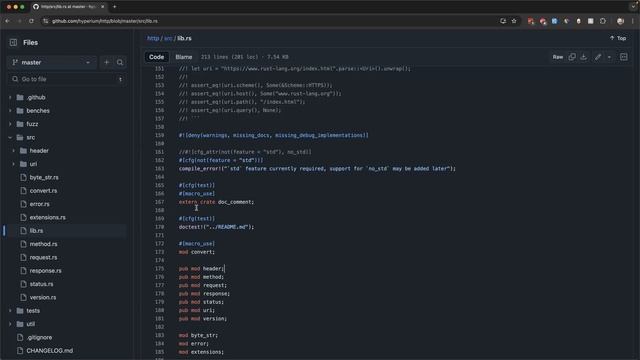Click line number 159

[x=159, y=135]
